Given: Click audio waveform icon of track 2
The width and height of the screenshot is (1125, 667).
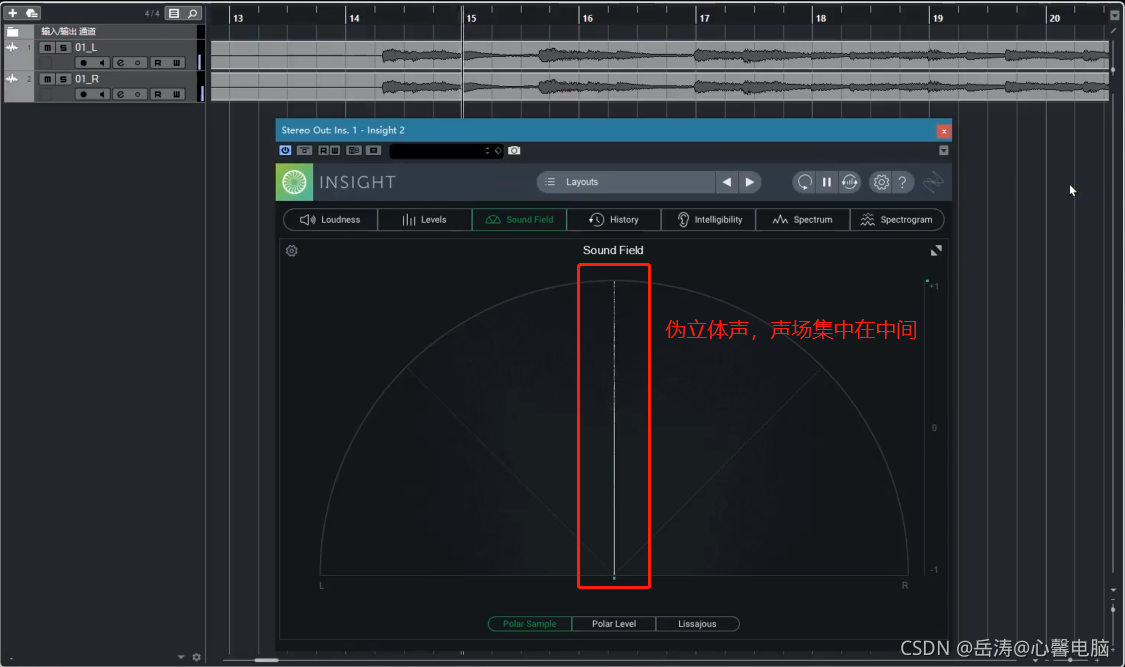Looking at the screenshot, I should [x=11, y=79].
